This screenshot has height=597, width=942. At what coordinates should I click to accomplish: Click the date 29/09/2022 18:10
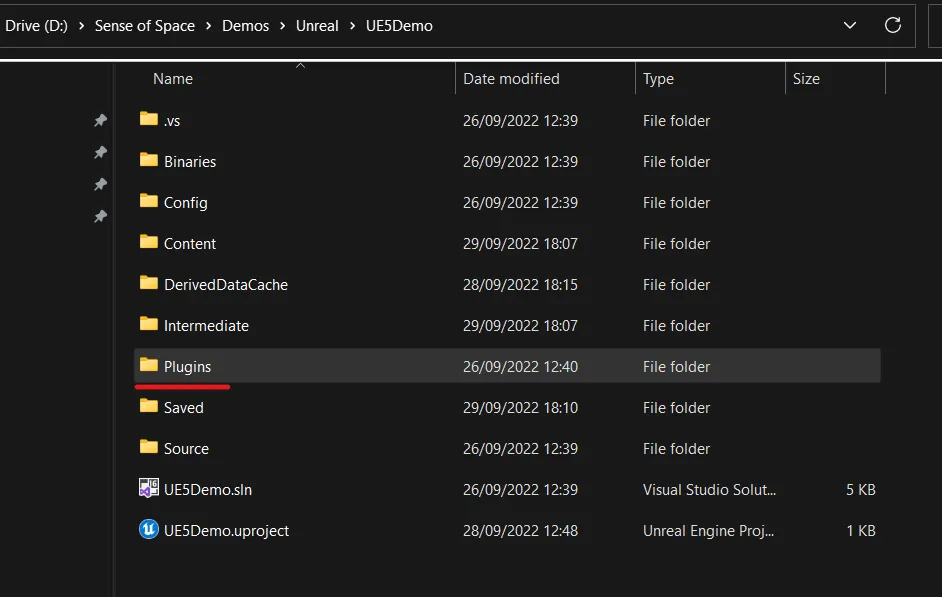tap(520, 408)
